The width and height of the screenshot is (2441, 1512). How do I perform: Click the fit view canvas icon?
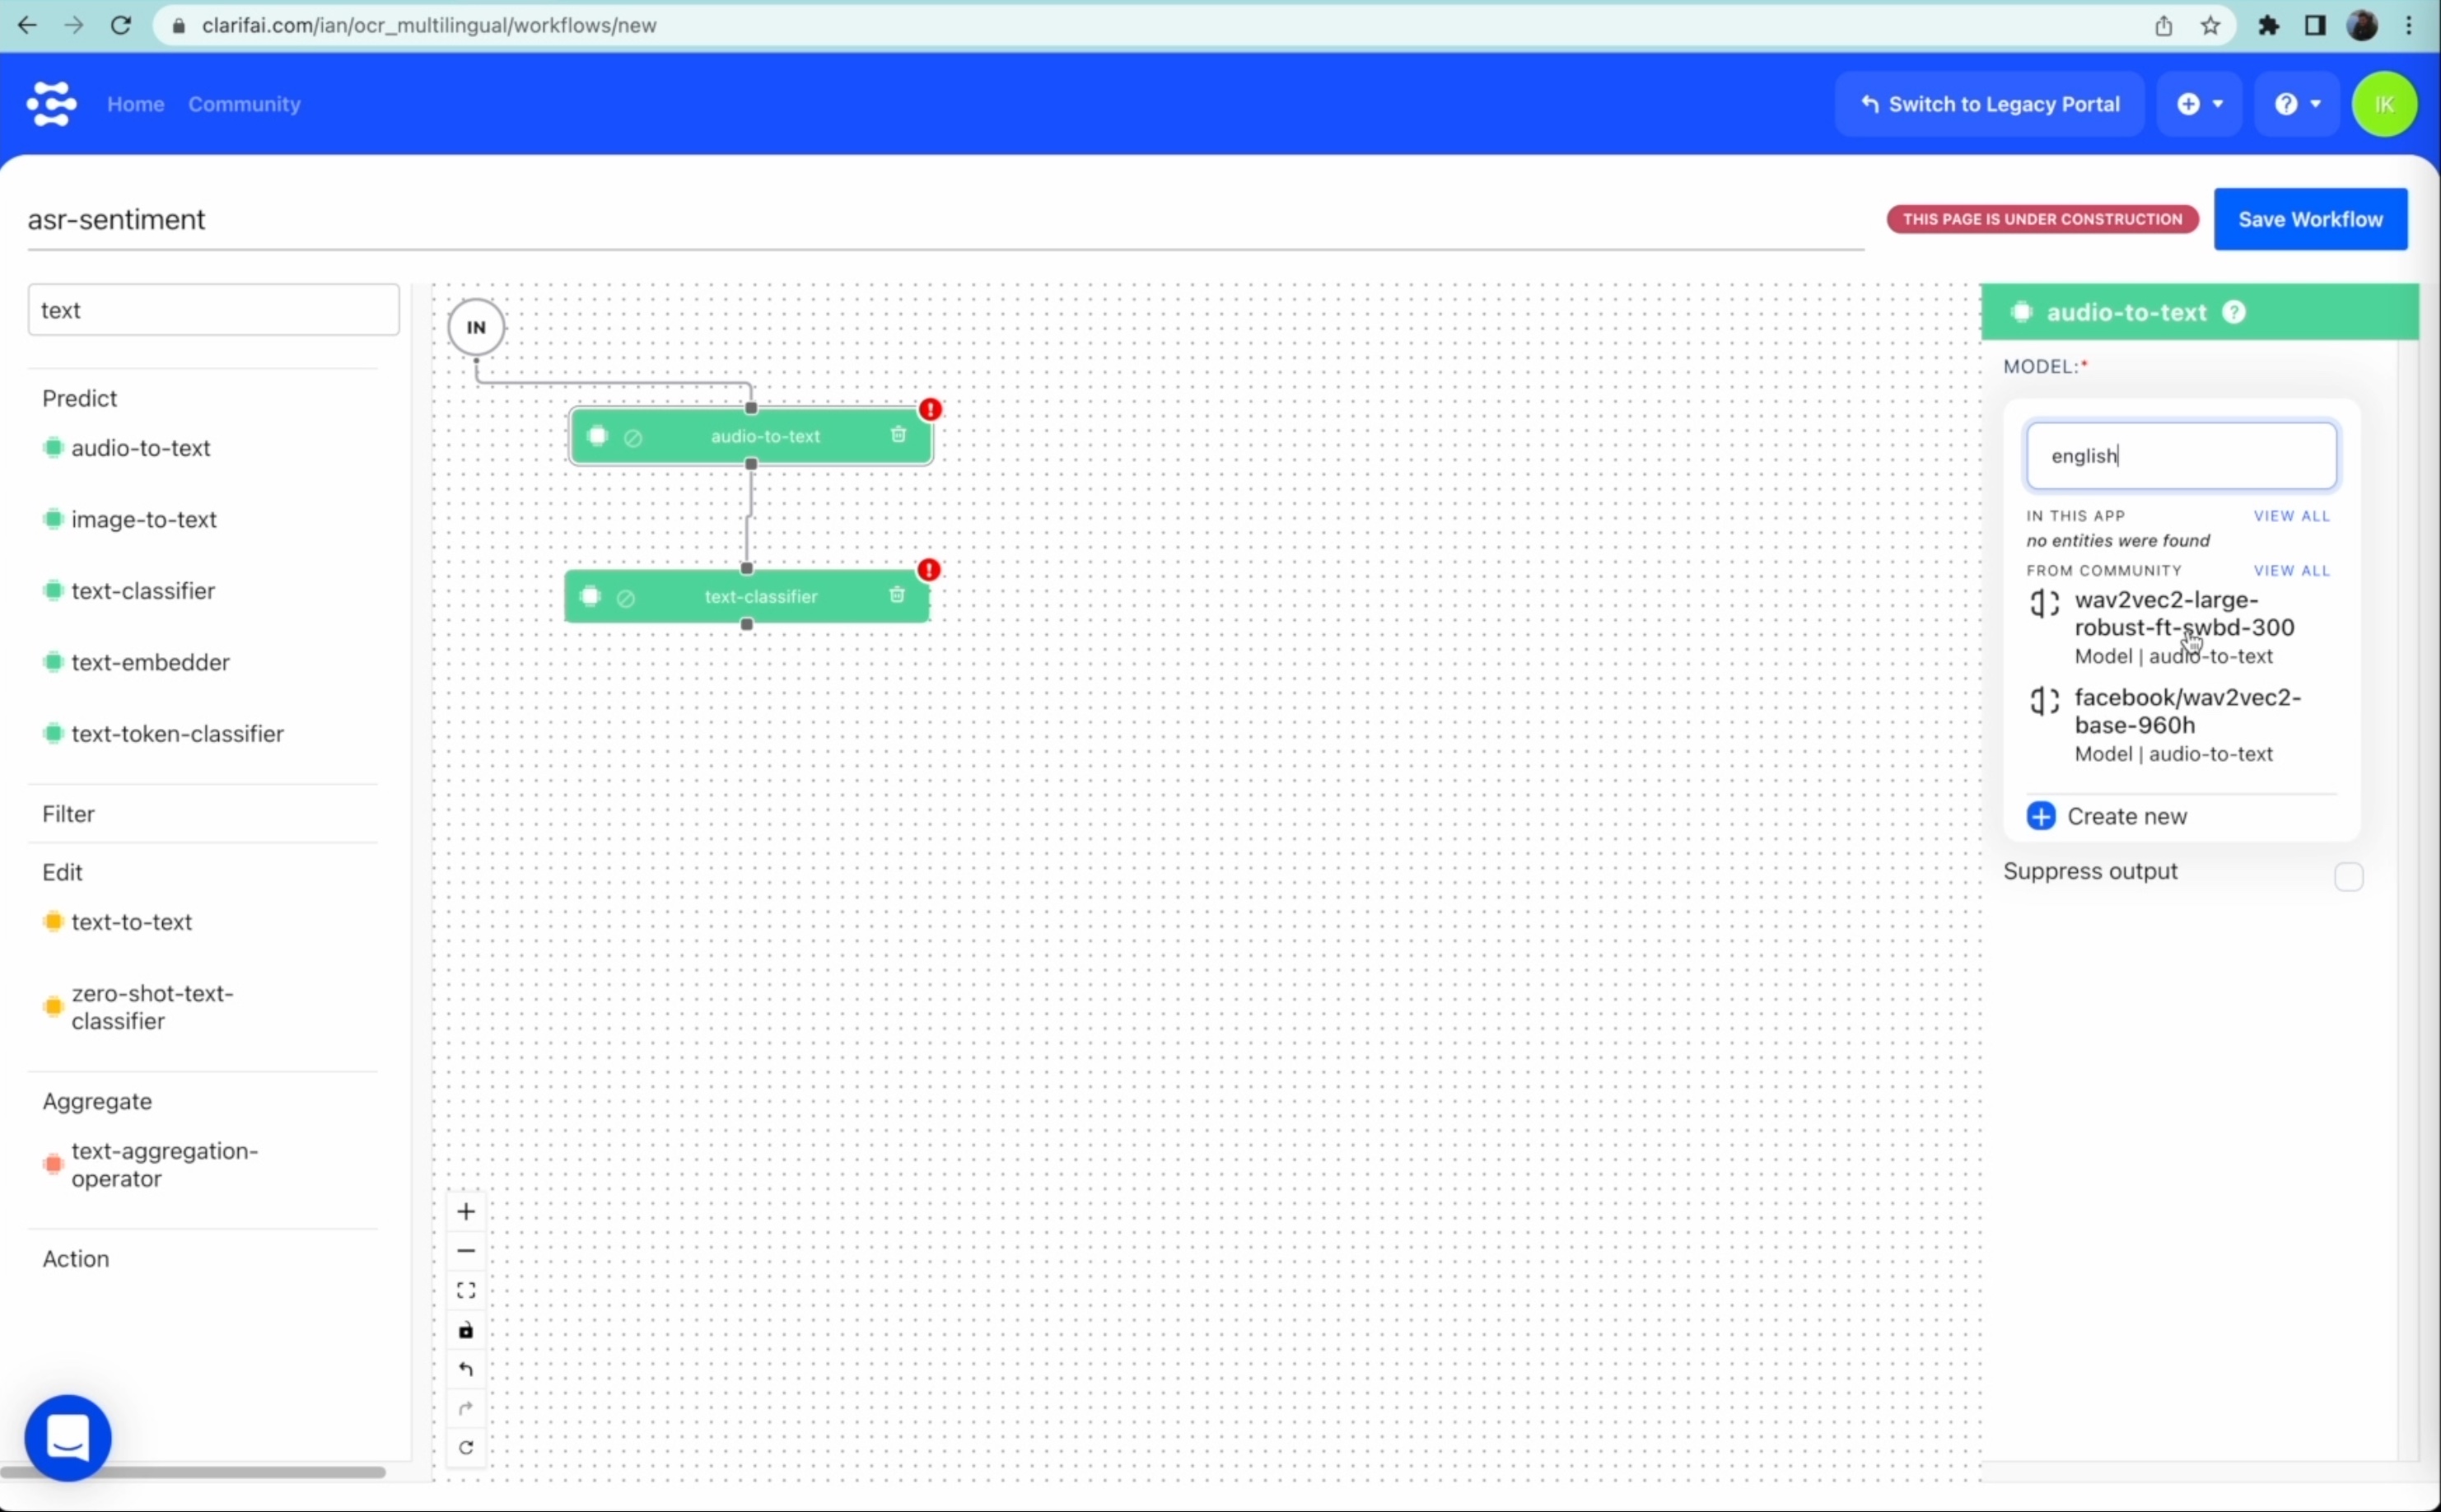(466, 1291)
